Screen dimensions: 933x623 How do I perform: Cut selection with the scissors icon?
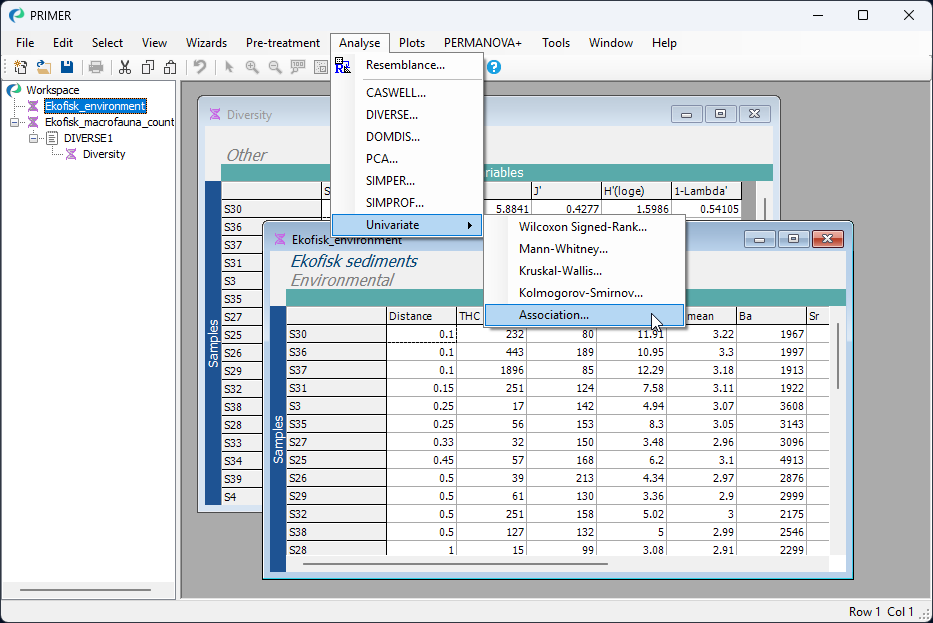[x=124, y=66]
